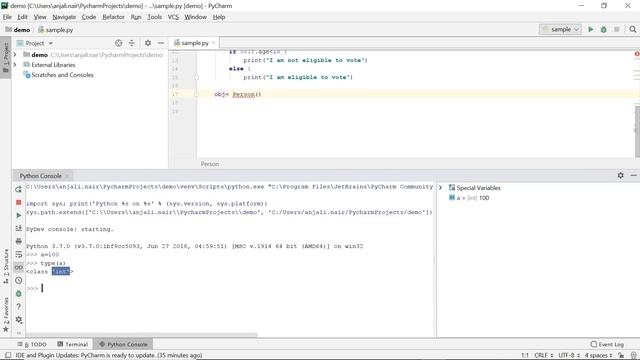Image resolution: width=640 pixels, height=360 pixels.
Task: Open the Refactor menu
Action: [113, 17]
